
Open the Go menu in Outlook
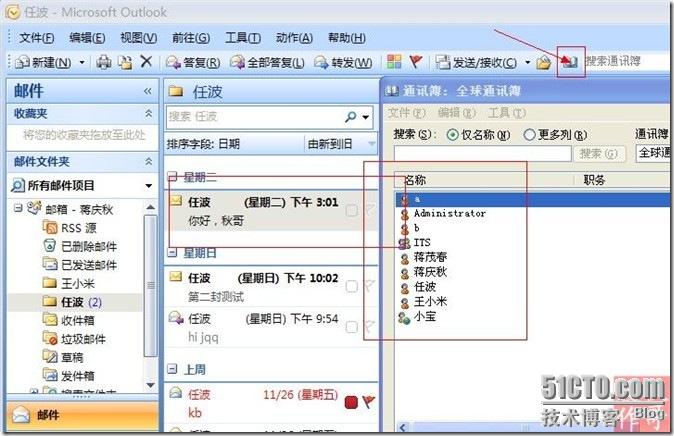191,38
